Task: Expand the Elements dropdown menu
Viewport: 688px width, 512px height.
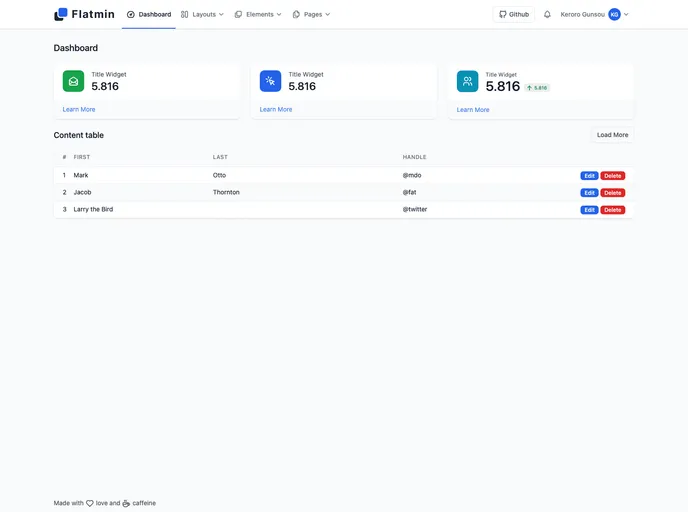Action: (x=258, y=14)
